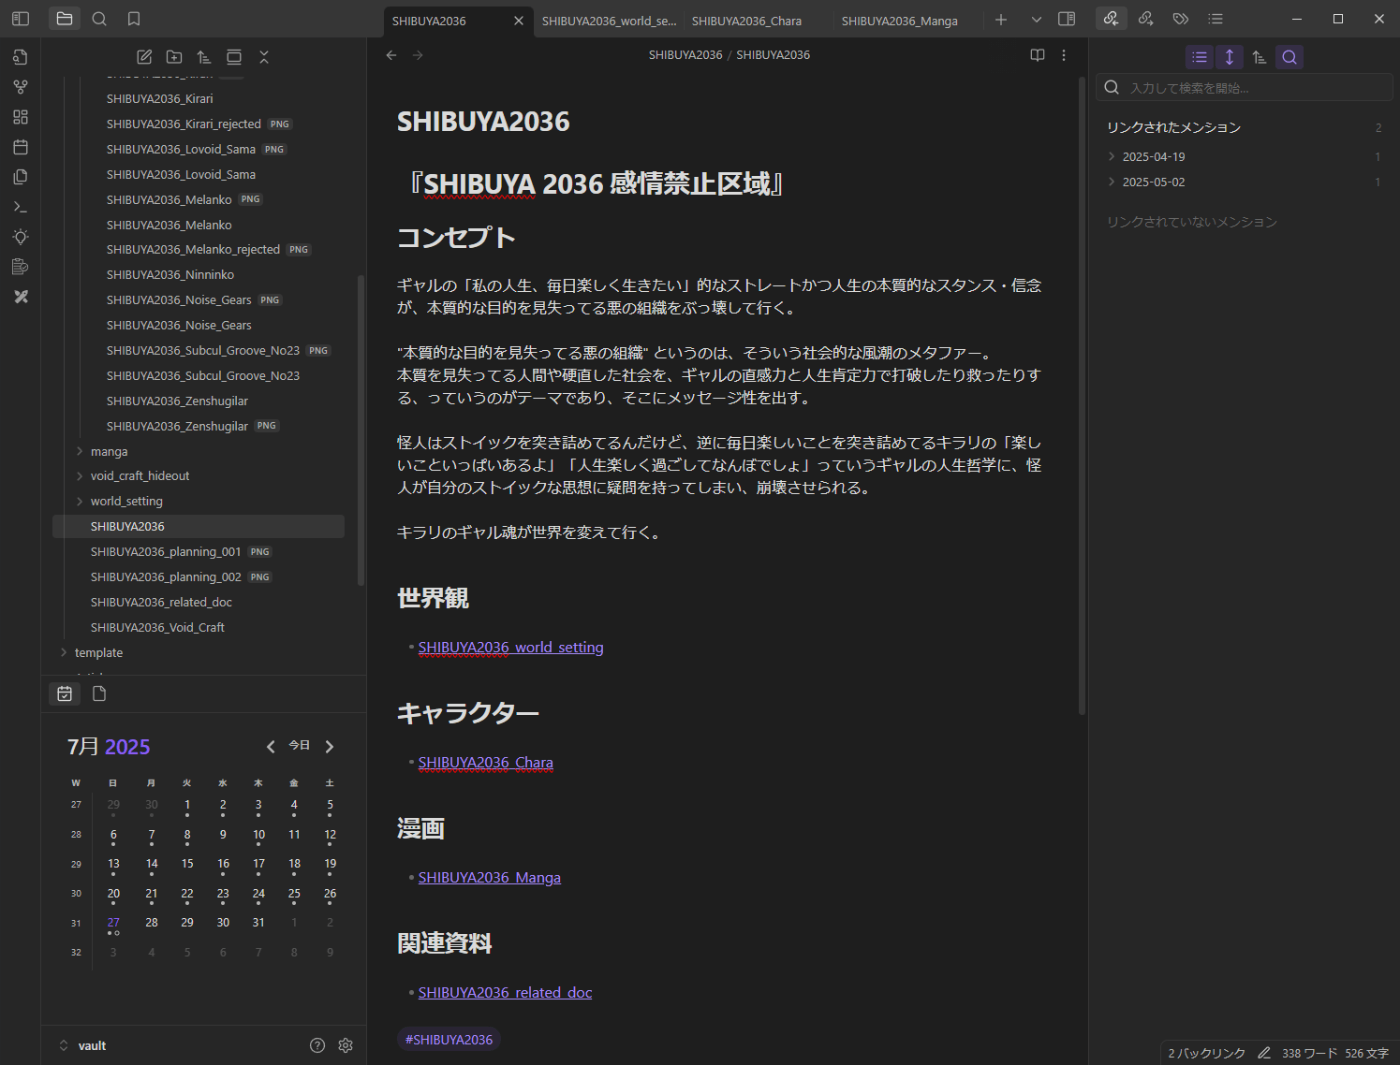Show the outline pane tab icon
Screen dimensions: 1400x1065
pyautogui.click(x=1216, y=19)
